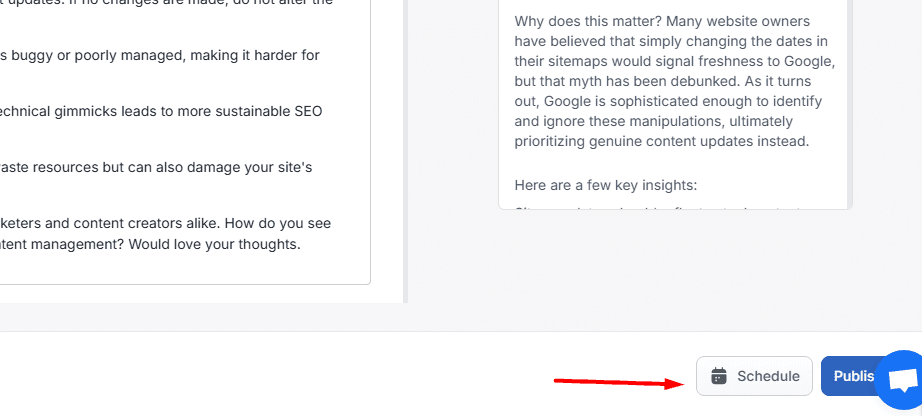
Task: Open the blue chat bubble widget
Action: point(900,380)
